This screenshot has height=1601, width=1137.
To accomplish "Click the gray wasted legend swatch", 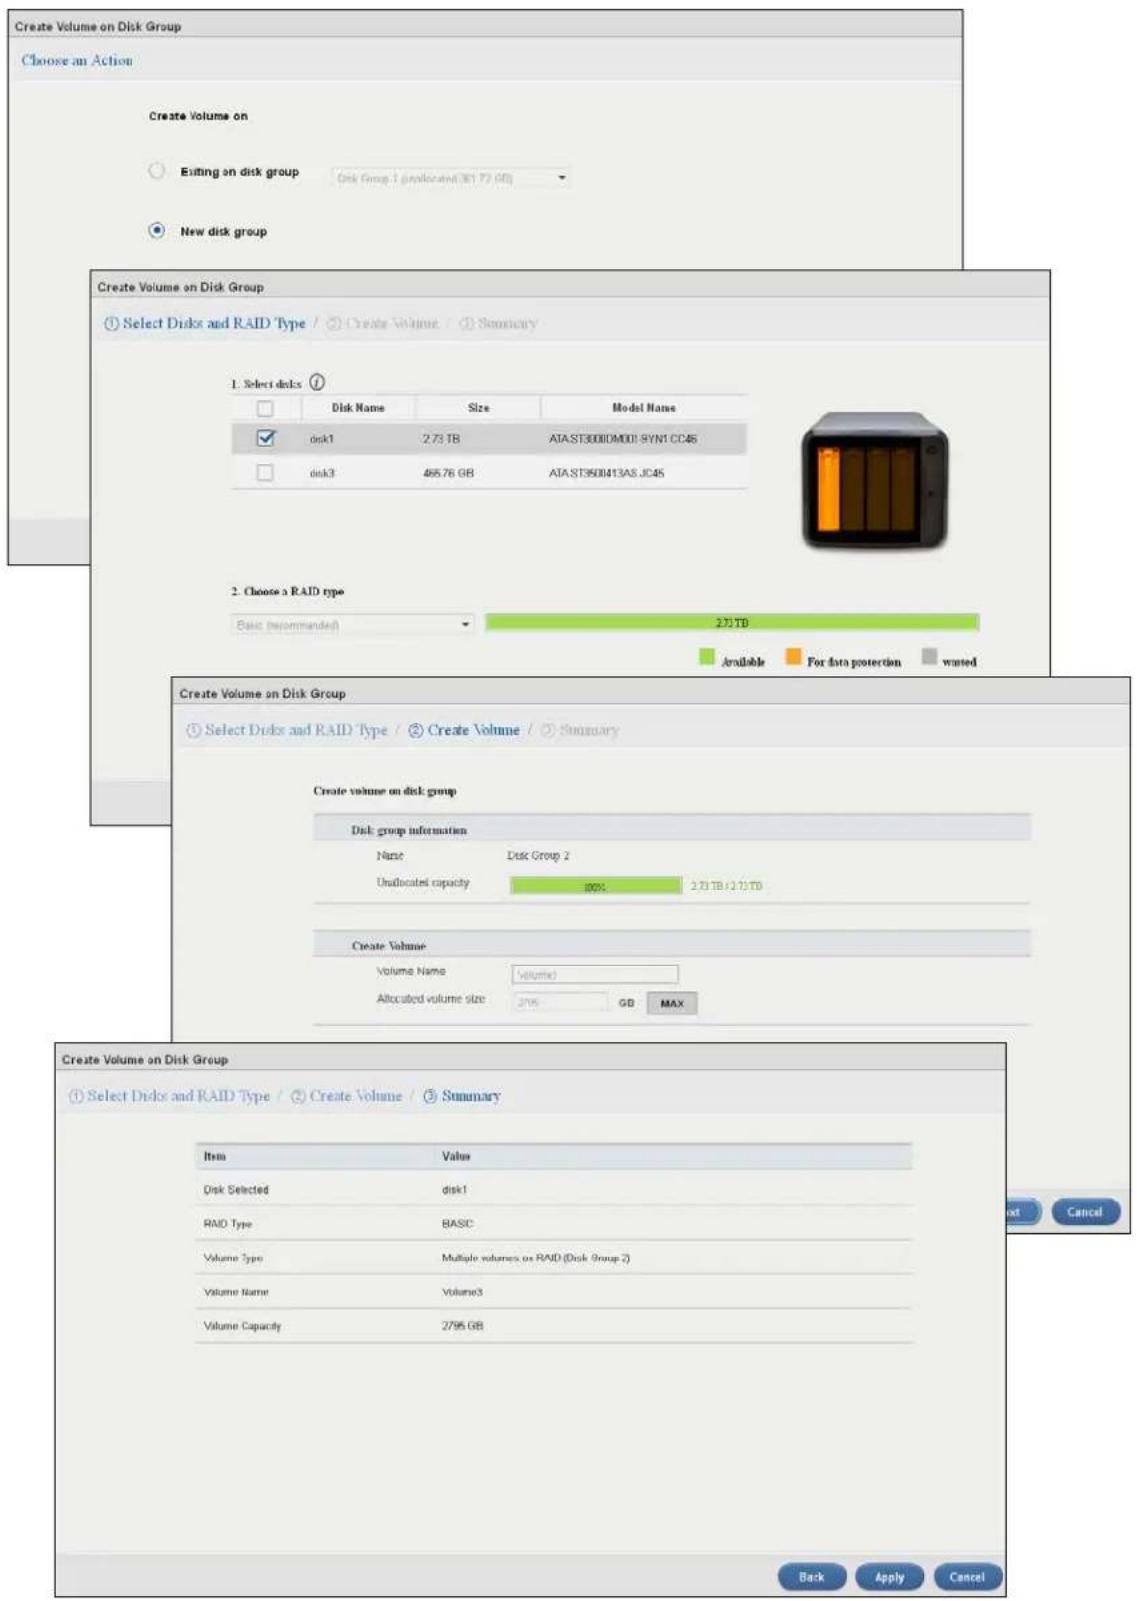I will [929, 657].
